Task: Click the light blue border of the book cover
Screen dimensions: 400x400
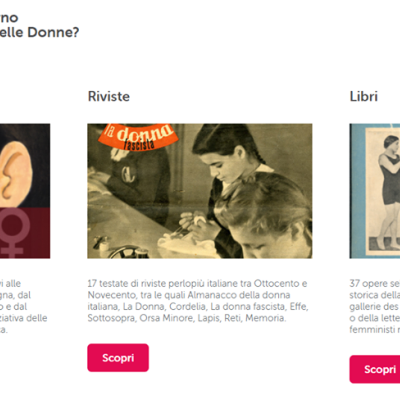Action: coord(357,191)
